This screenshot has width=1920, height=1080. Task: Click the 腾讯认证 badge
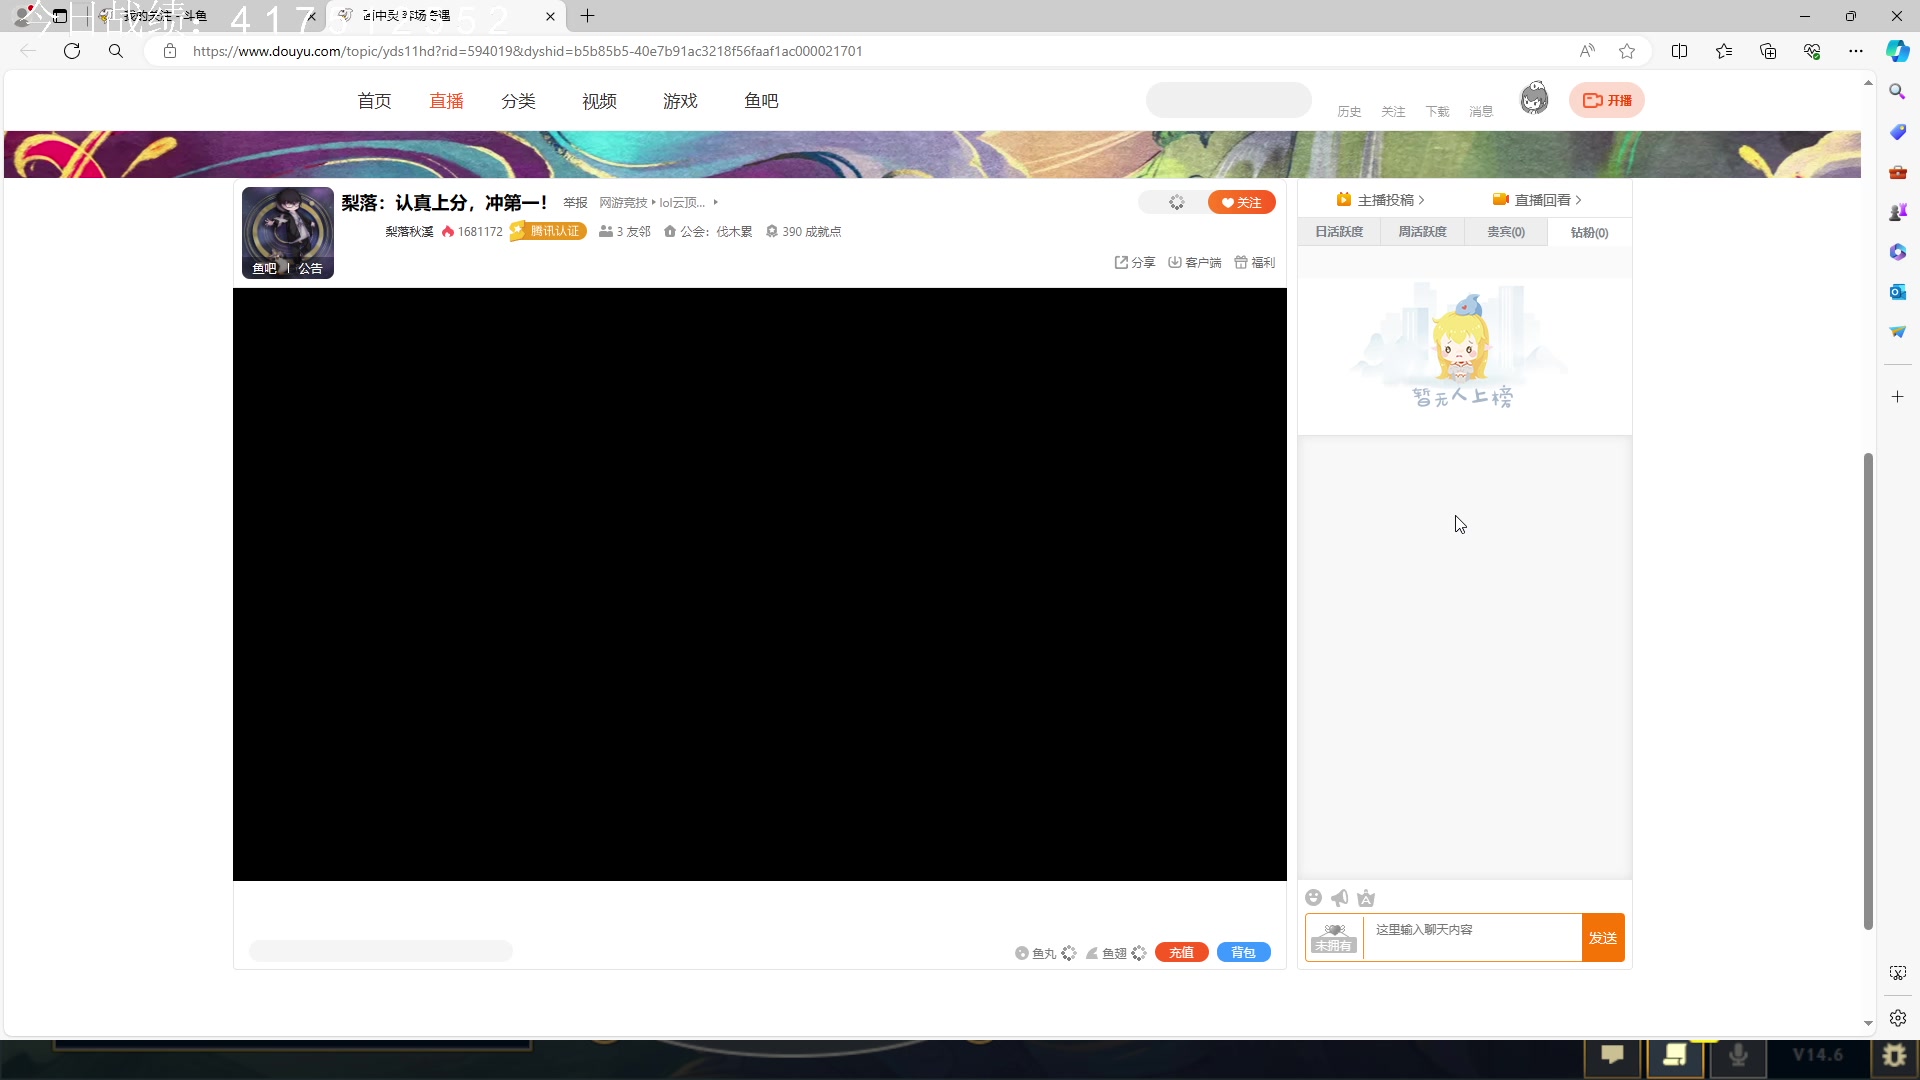548,231
